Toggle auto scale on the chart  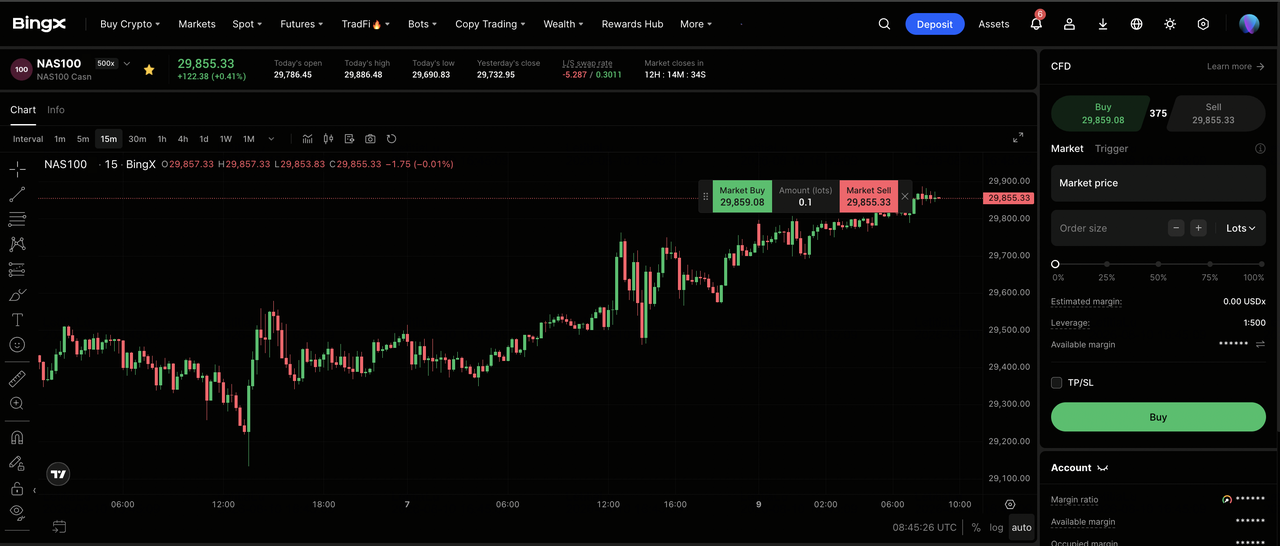pyautogui.click(x=1021, y=527)
